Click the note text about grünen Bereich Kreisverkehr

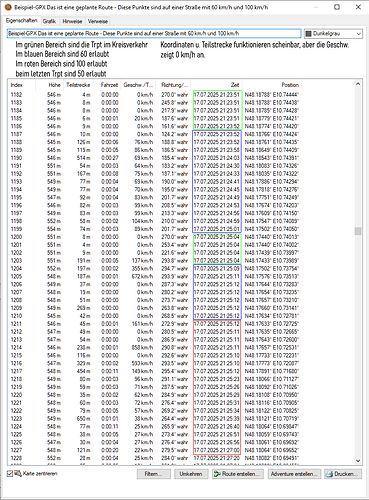(x=82, y=45)
